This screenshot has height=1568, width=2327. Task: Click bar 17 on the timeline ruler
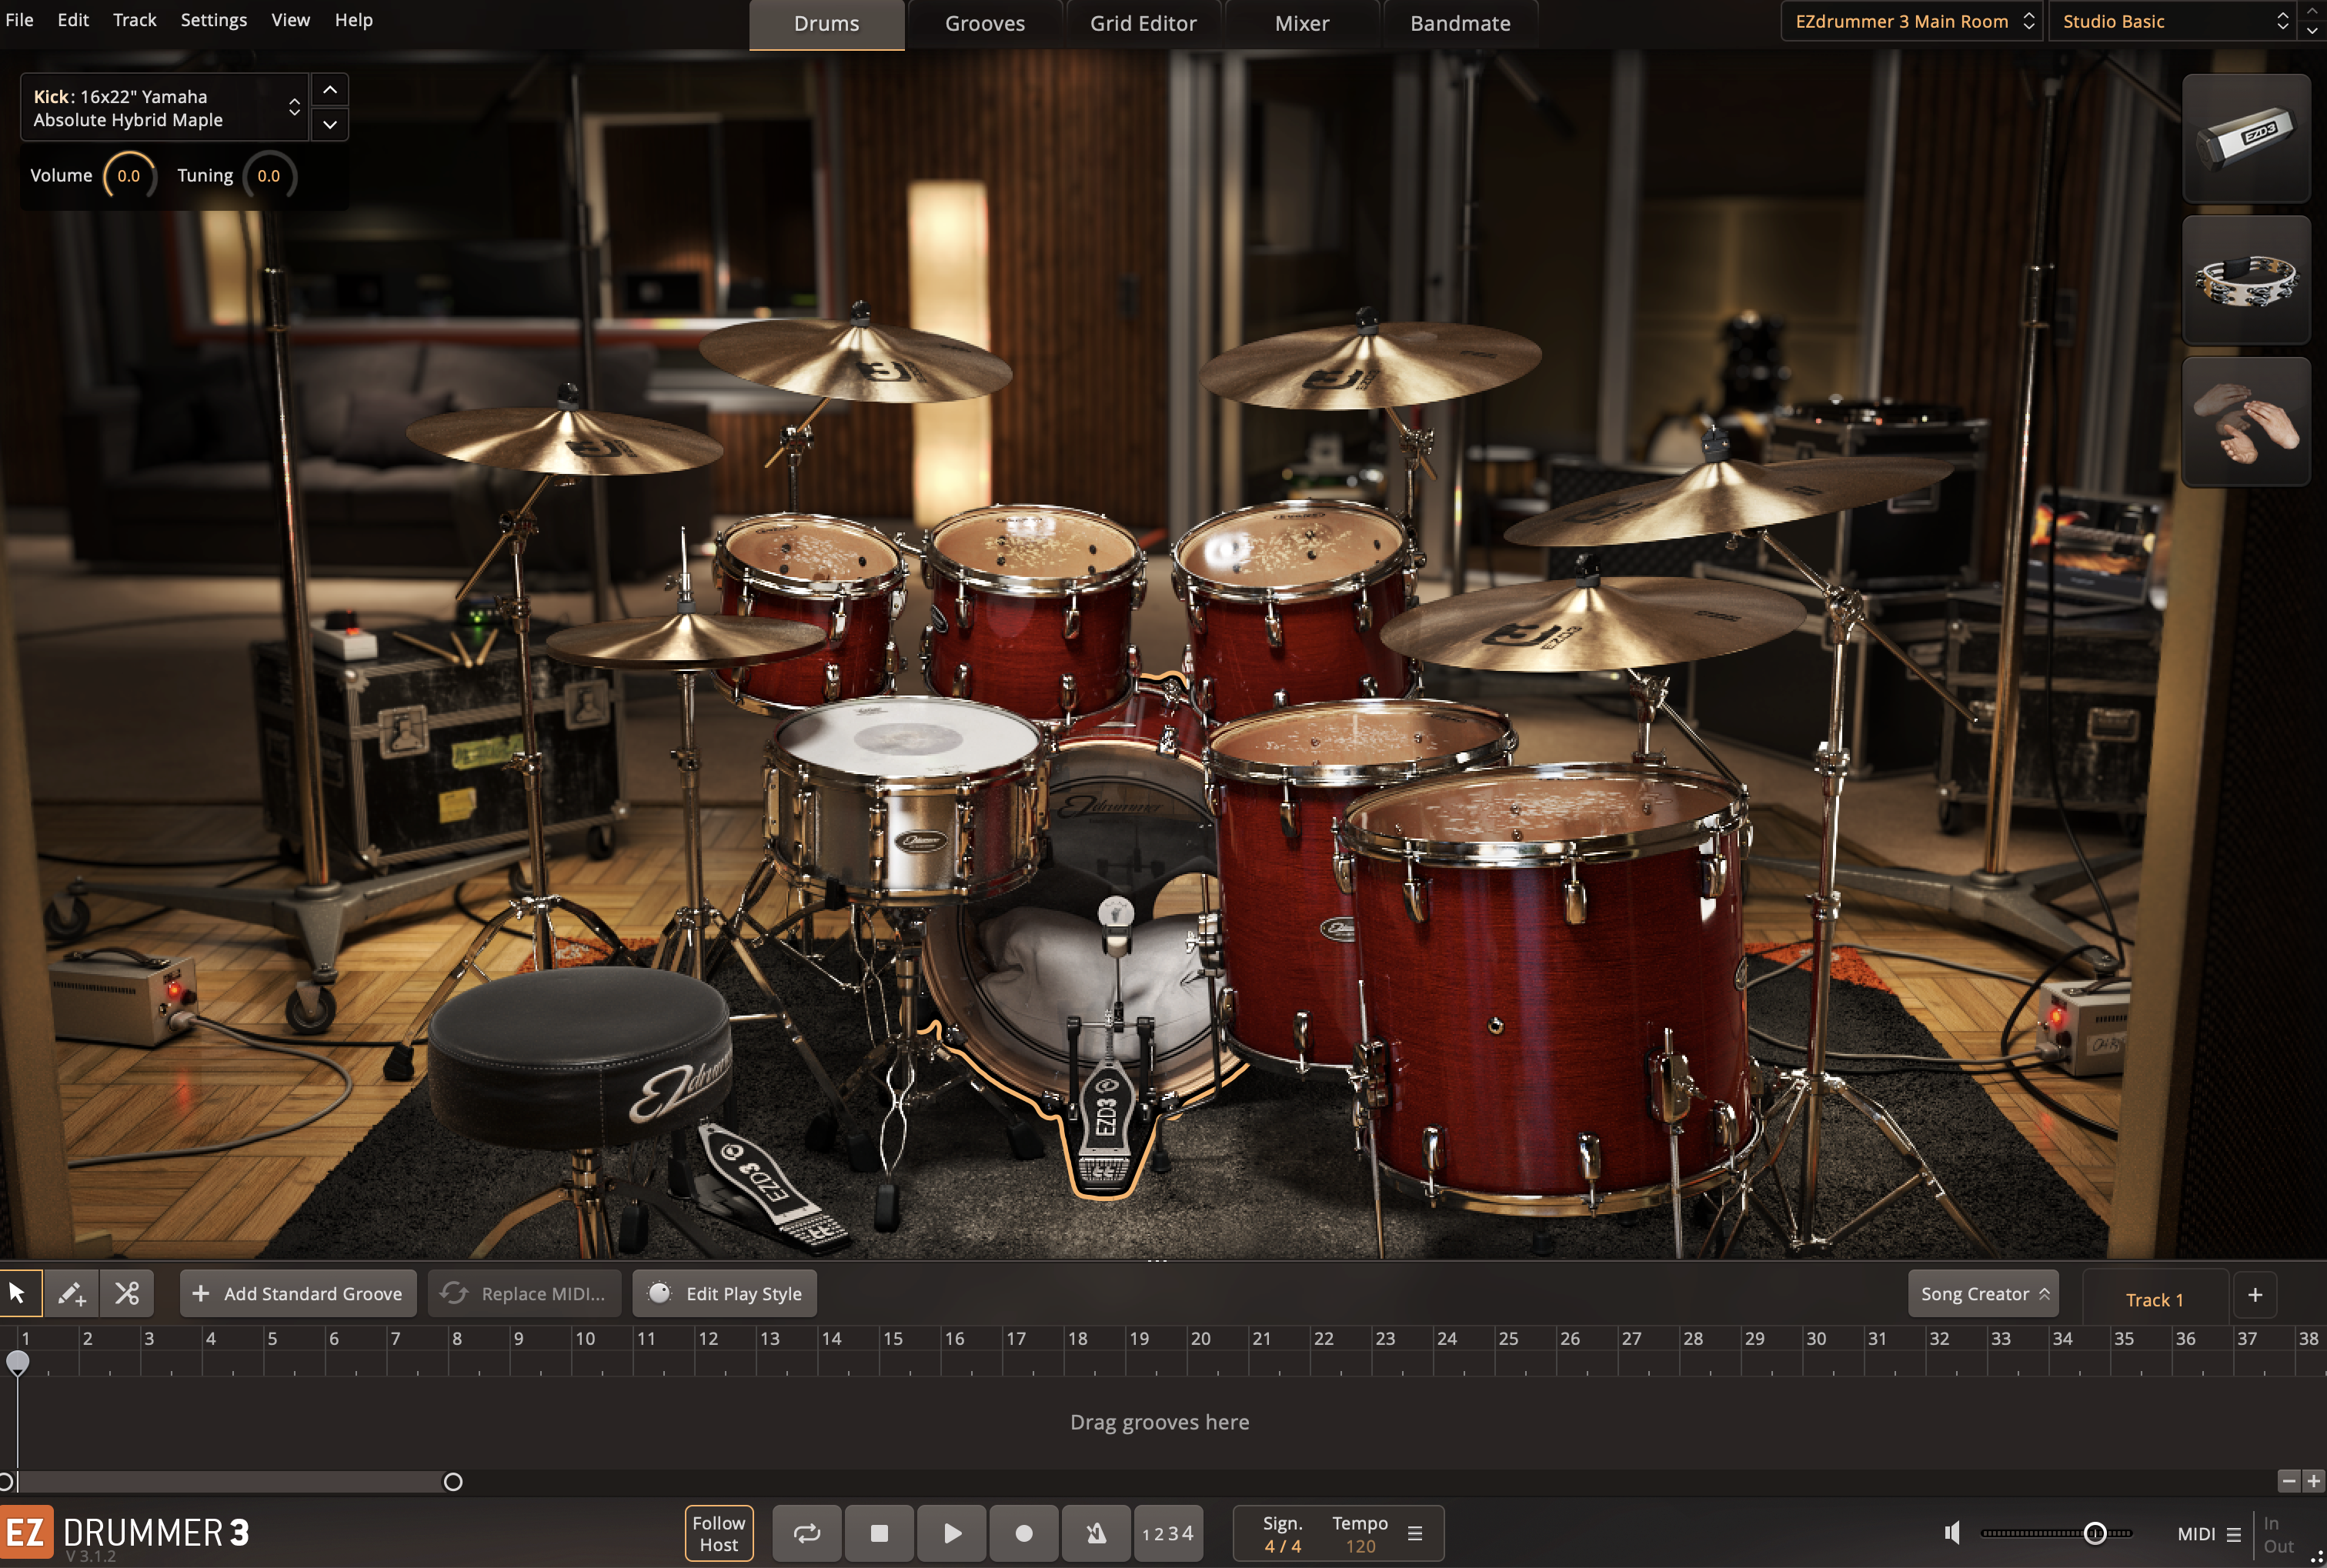click(1017, 1338)
